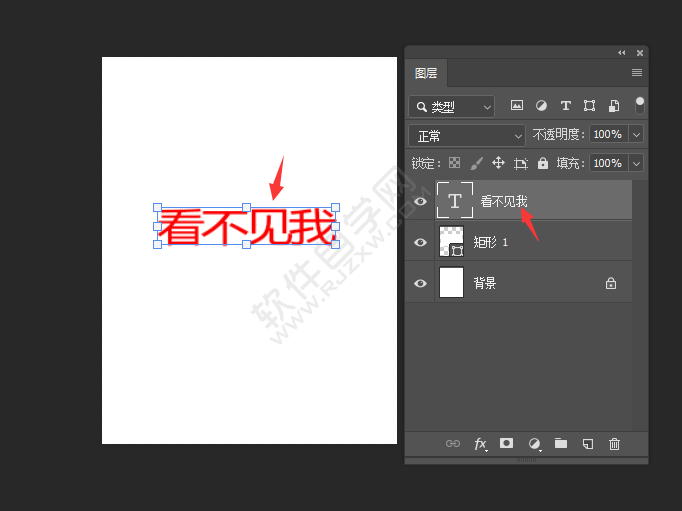Filter layers by shape type
This screenshot has width=682, height=511.
[x=589, y=105]
